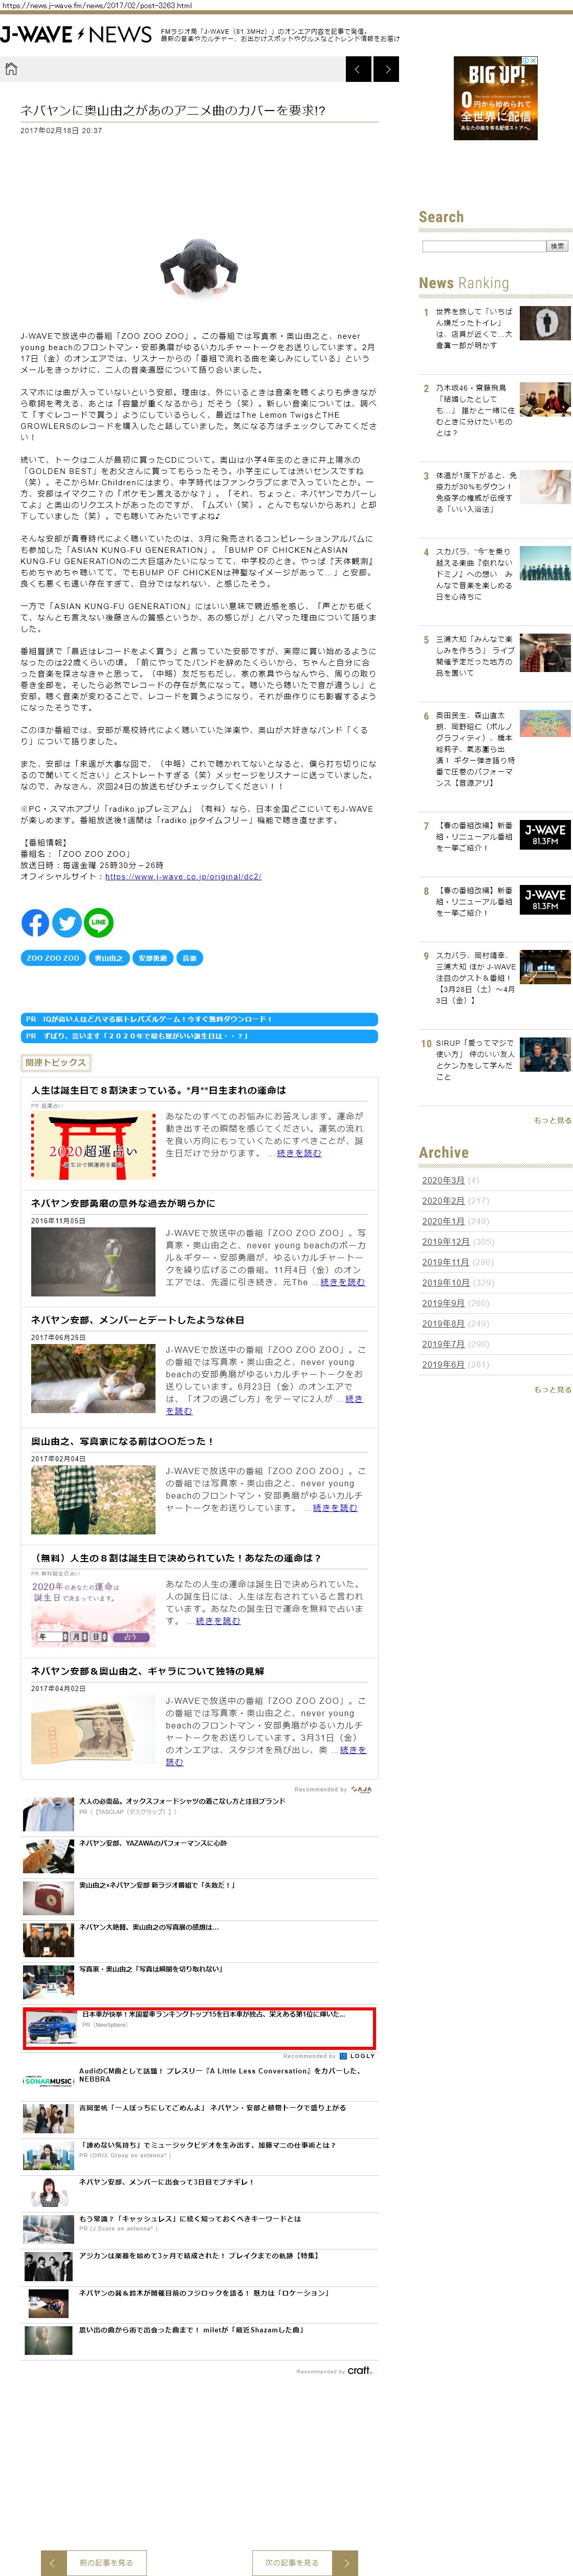
Task: Open the 2020年3月 archive link
Action: pyautogui.click(x=442, y=1180)
